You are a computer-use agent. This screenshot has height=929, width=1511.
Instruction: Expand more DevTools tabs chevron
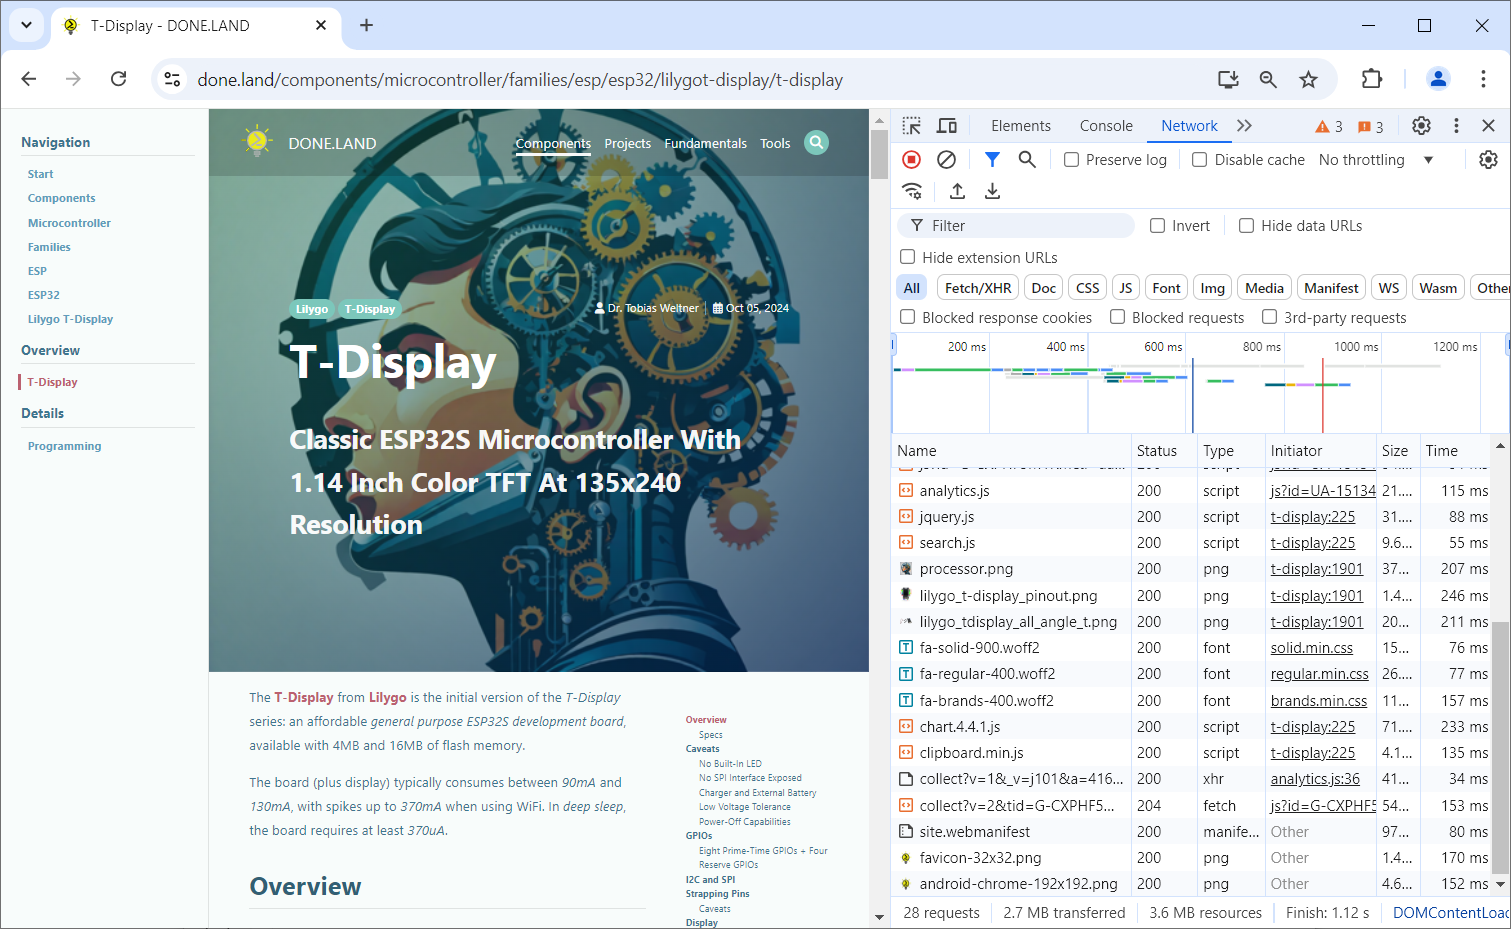[1244, 126]
